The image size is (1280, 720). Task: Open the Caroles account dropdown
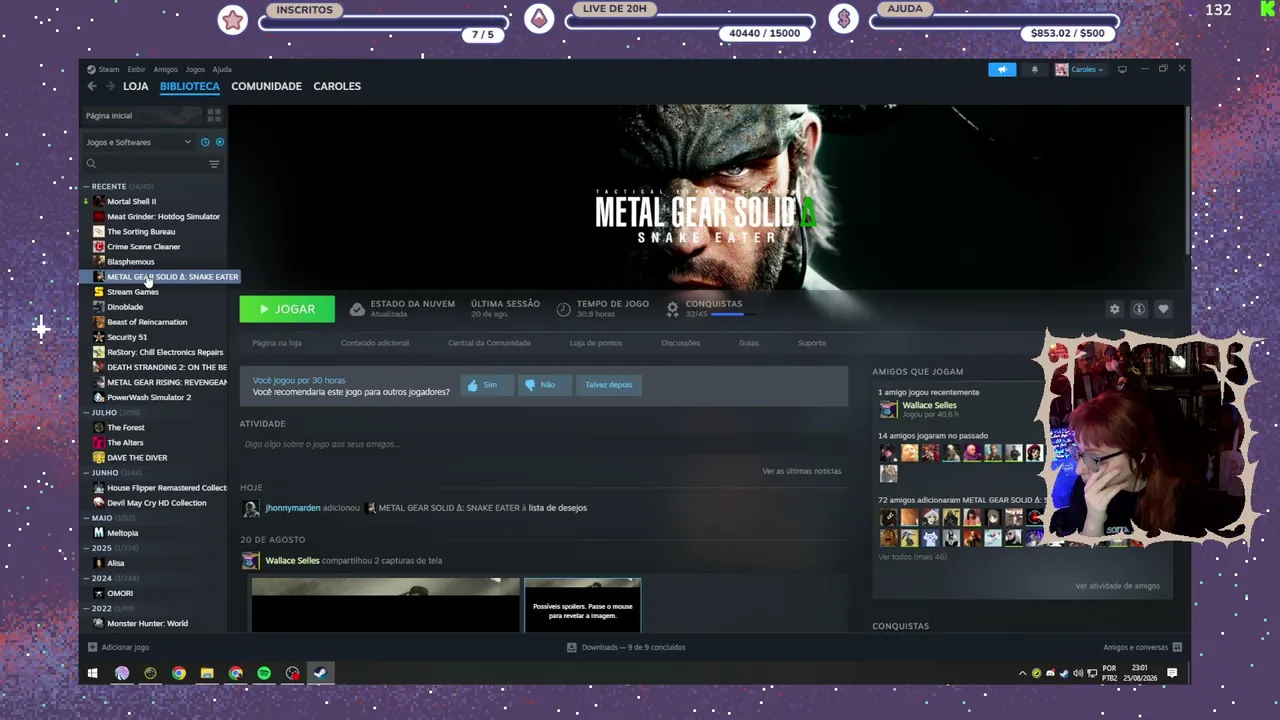[1079, 70]
